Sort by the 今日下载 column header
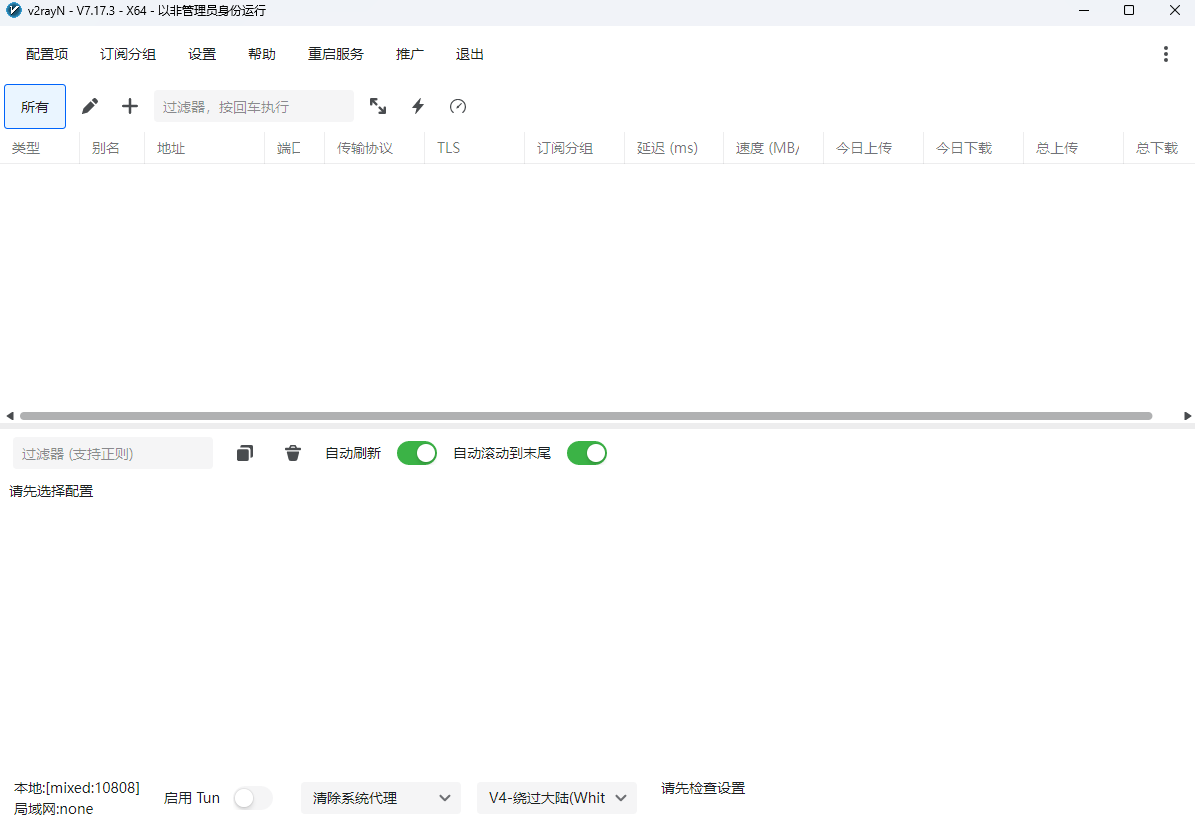The width and height of the screenshot is (1195, 824). pyautogui.click(x=973, y=148)
